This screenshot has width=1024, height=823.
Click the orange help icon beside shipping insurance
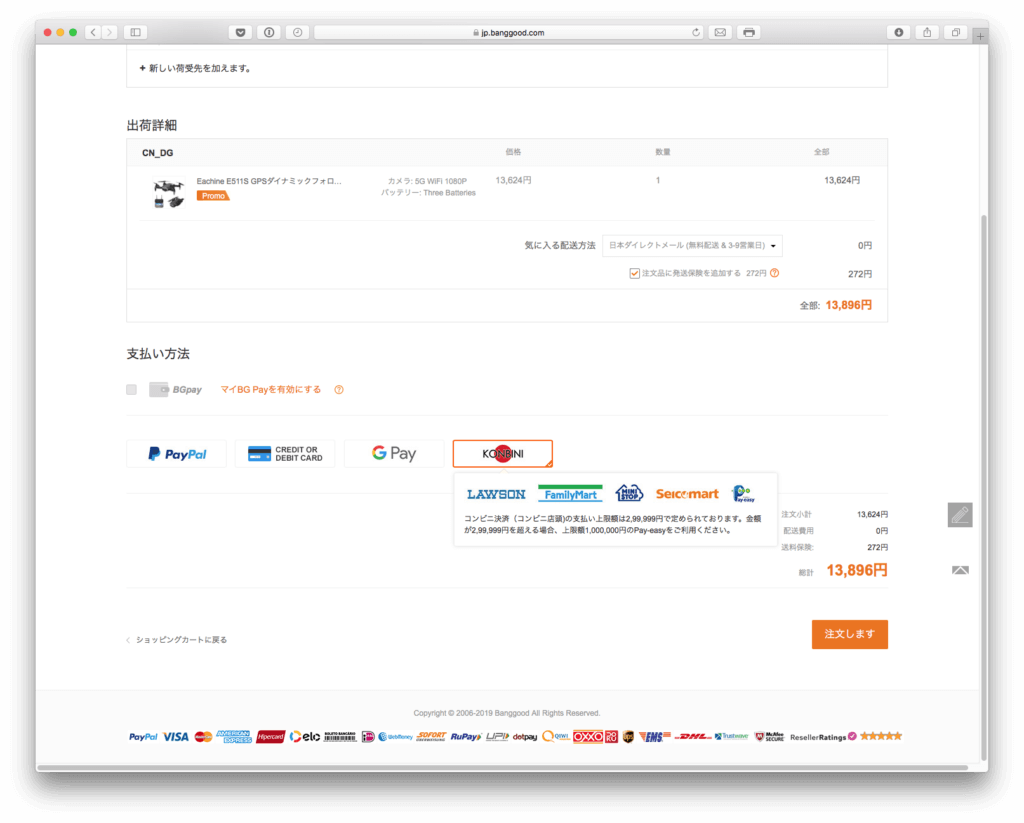tap(775, 273)
